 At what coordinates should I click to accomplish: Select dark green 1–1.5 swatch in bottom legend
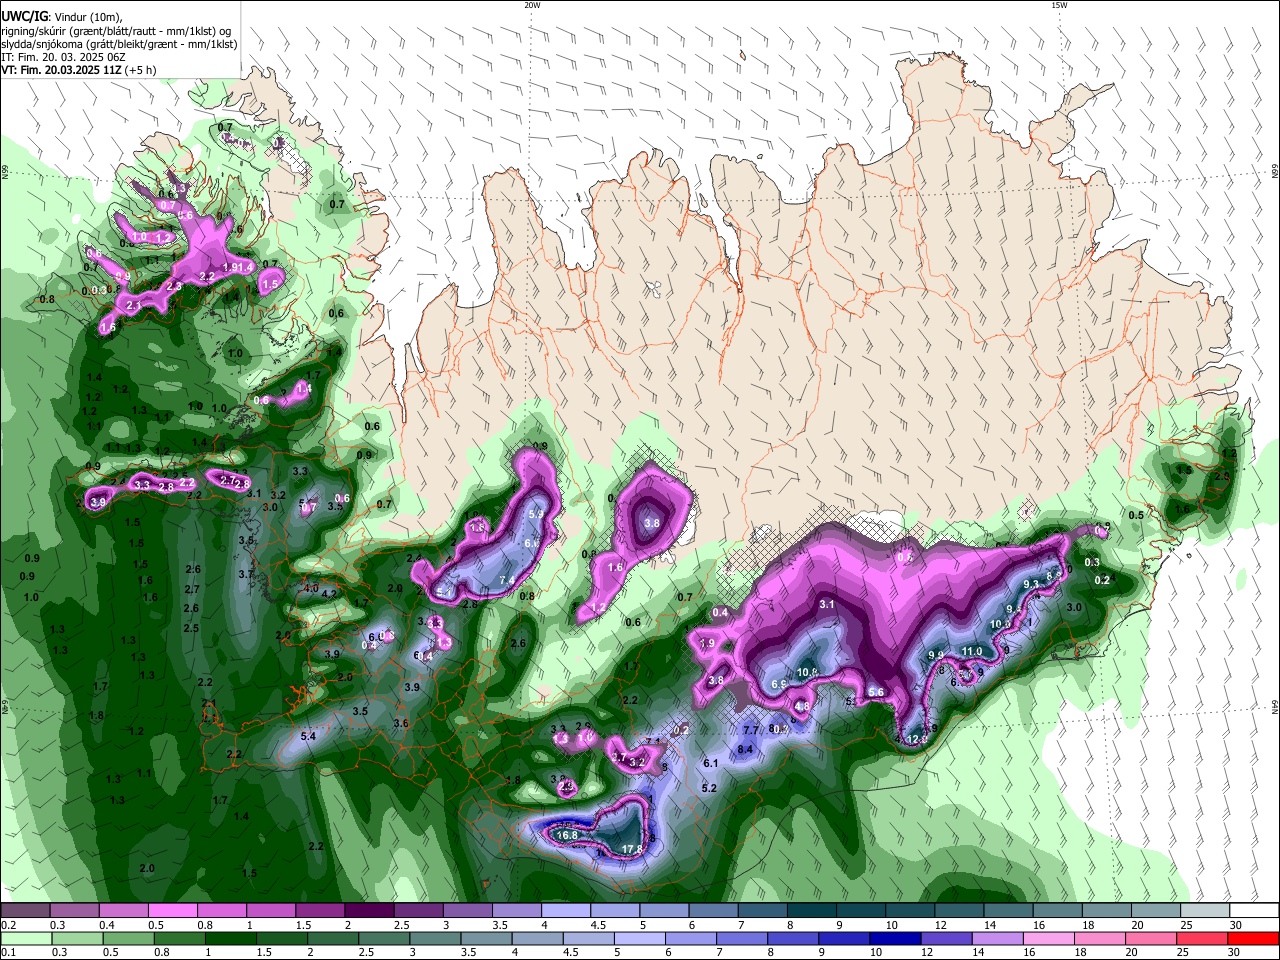(231, 938)
